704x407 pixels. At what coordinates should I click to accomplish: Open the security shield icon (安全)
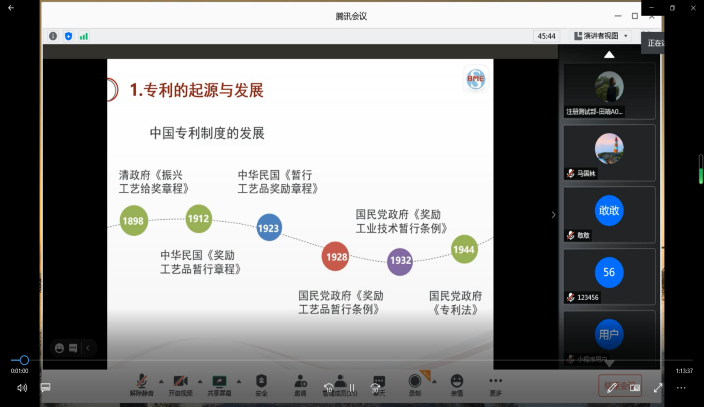[261, 382]
